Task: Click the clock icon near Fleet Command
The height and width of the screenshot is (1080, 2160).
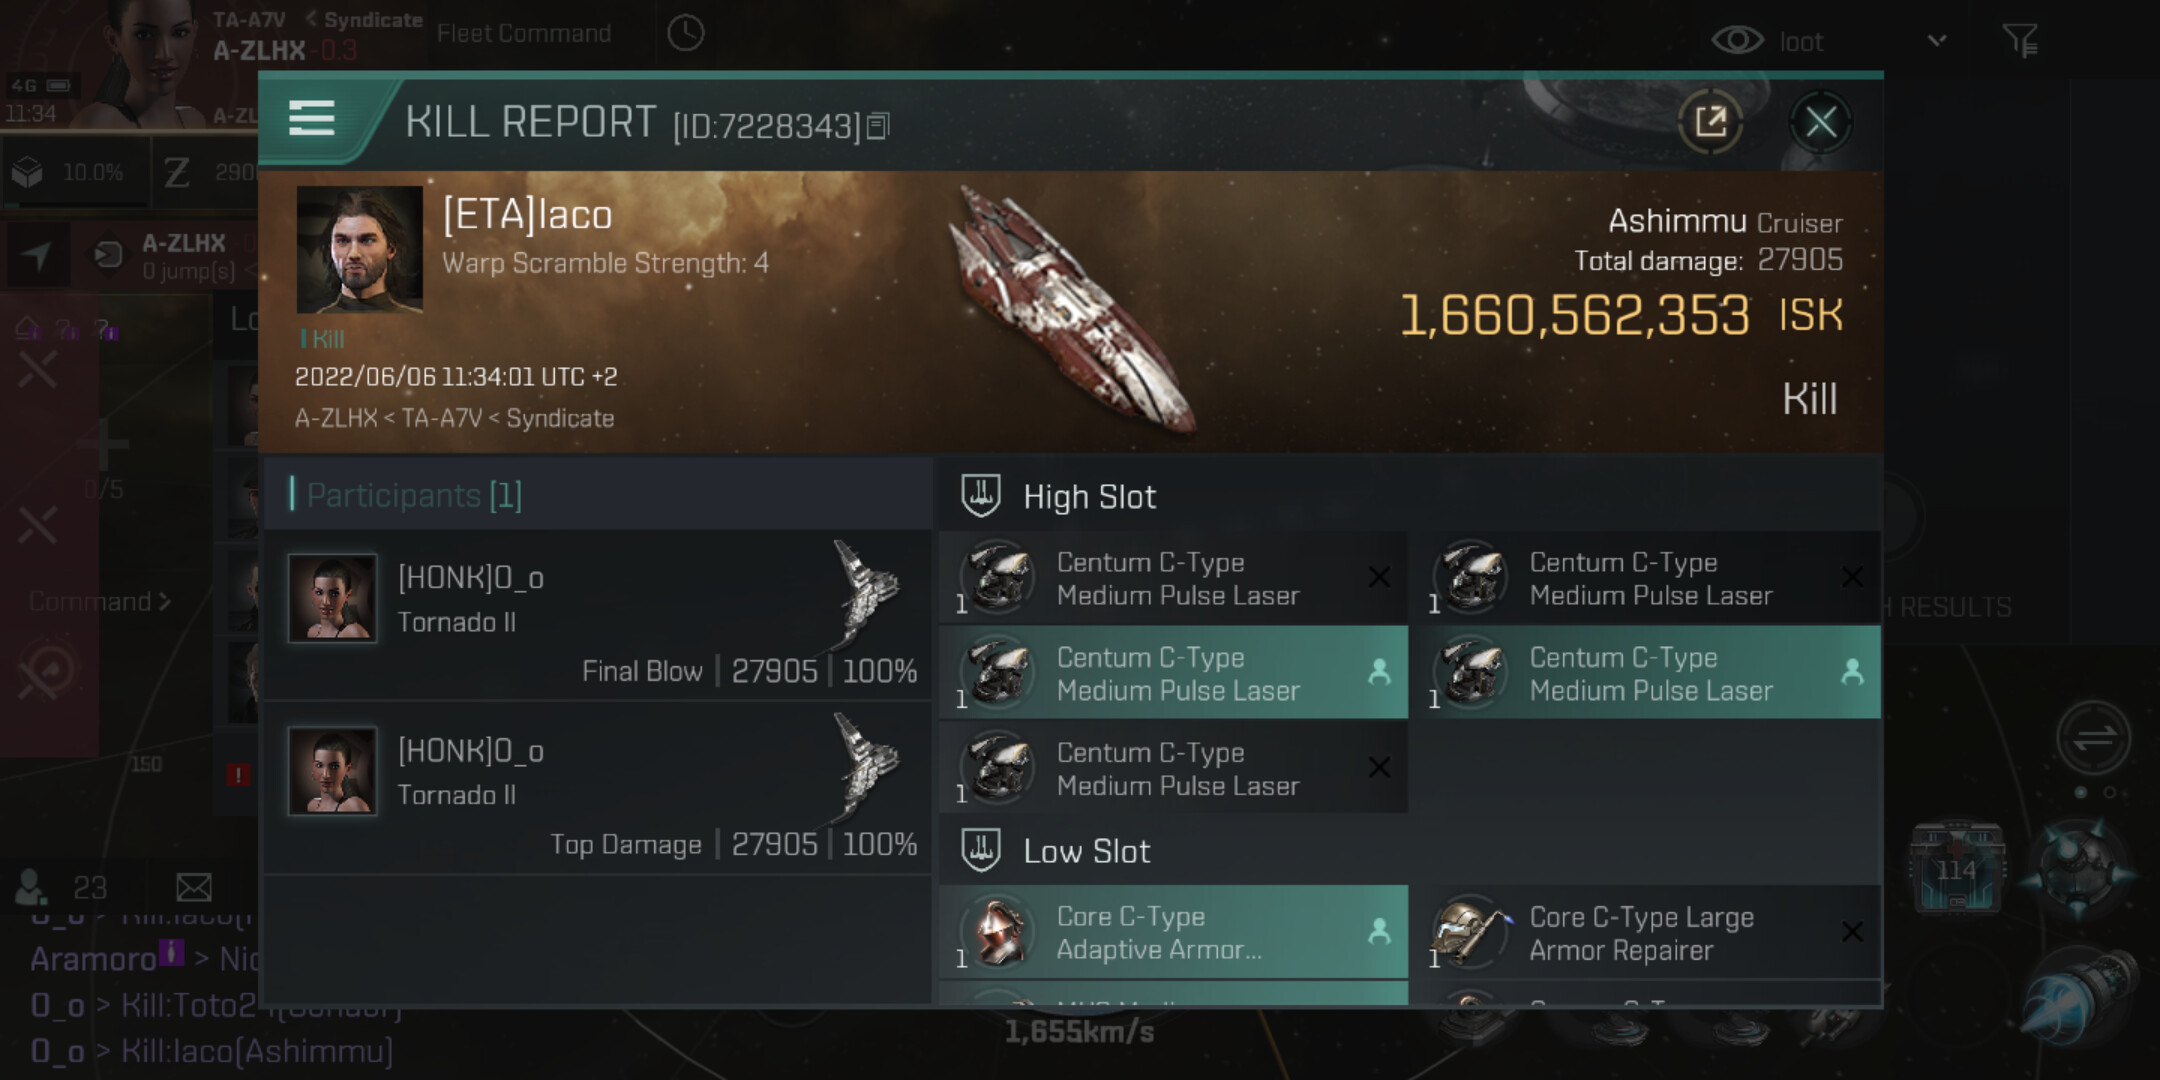Action: (x=686, y=33)
